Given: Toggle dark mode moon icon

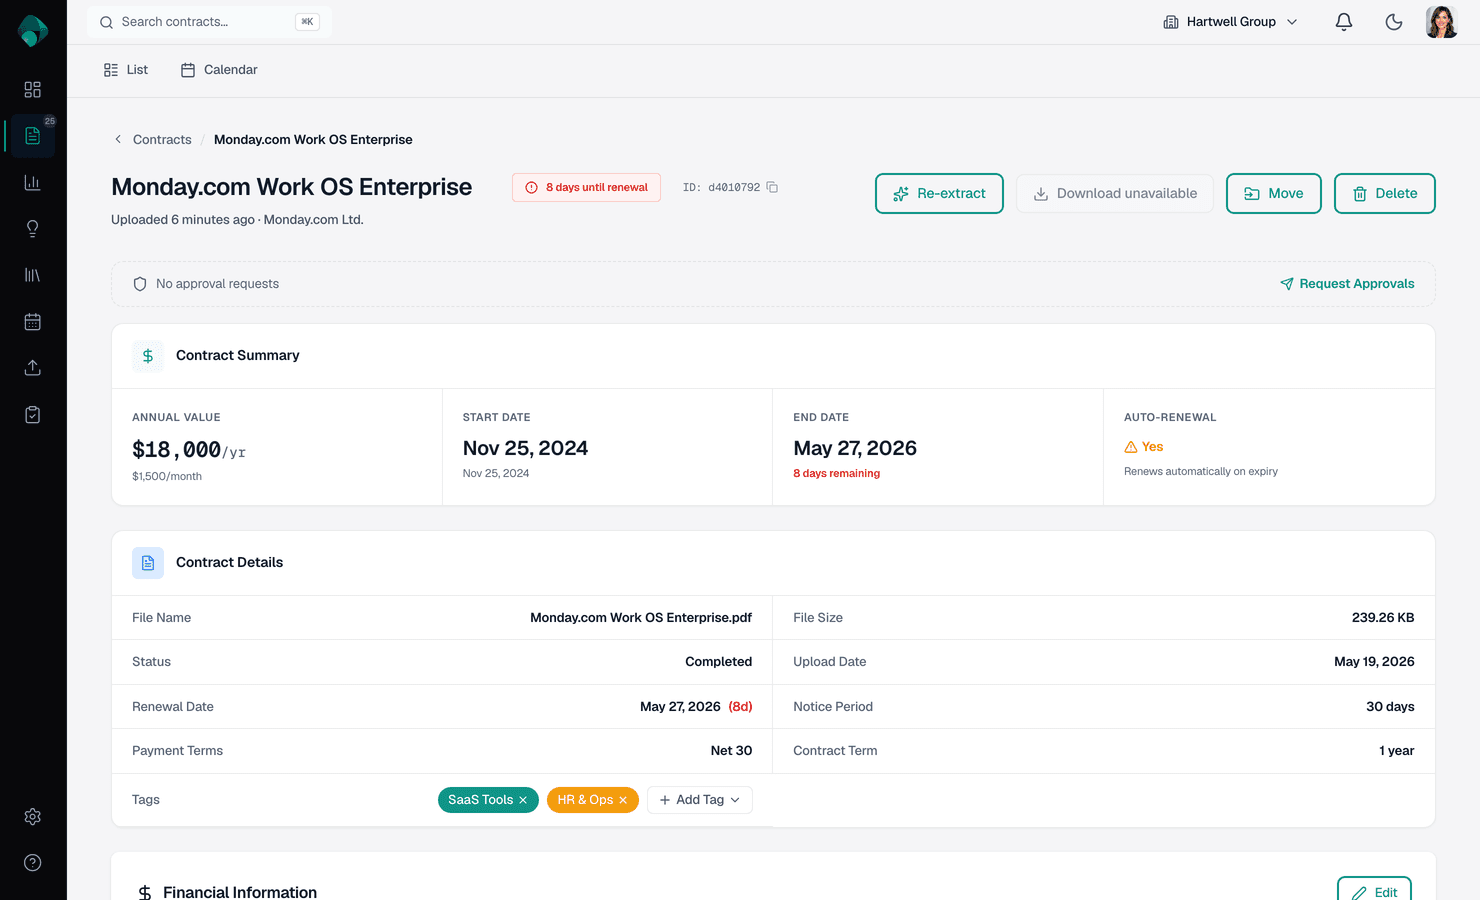Looking at the screenshot, I should click(1394, 22).
